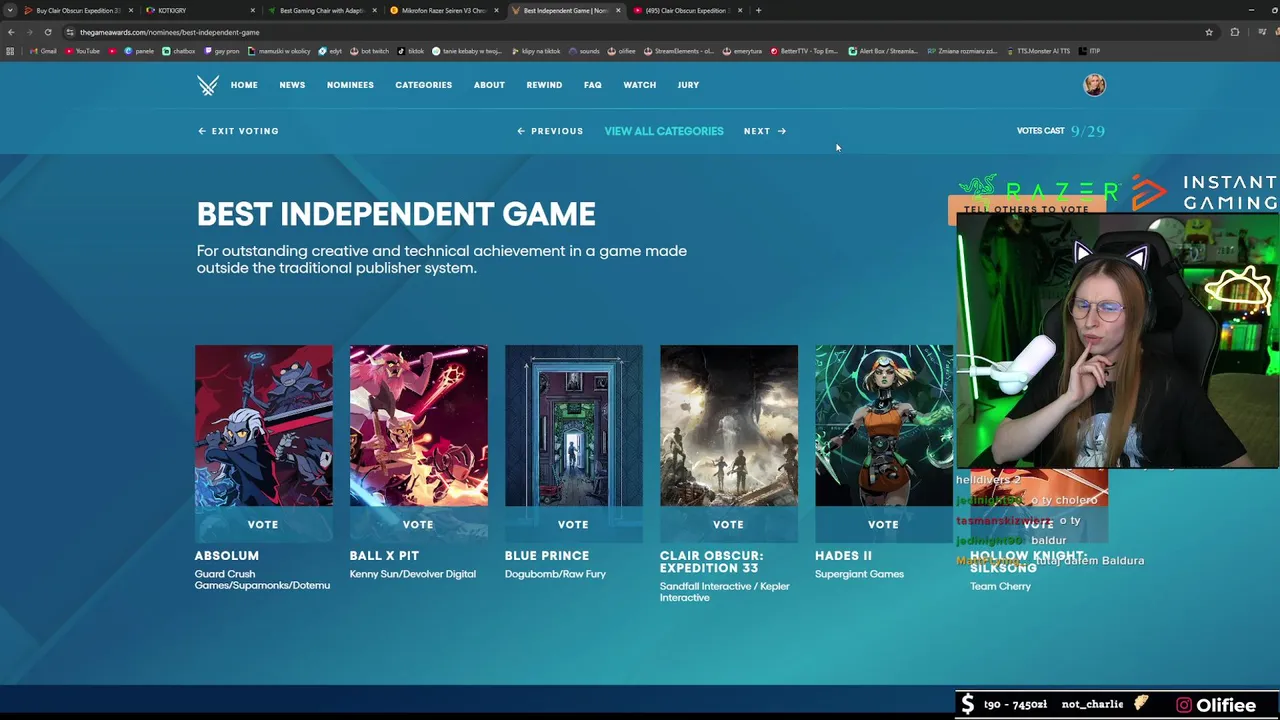Viewport: 1280px width, 720px height.
Task: Open the panele bookmark
Action: [x=139, y=51]
